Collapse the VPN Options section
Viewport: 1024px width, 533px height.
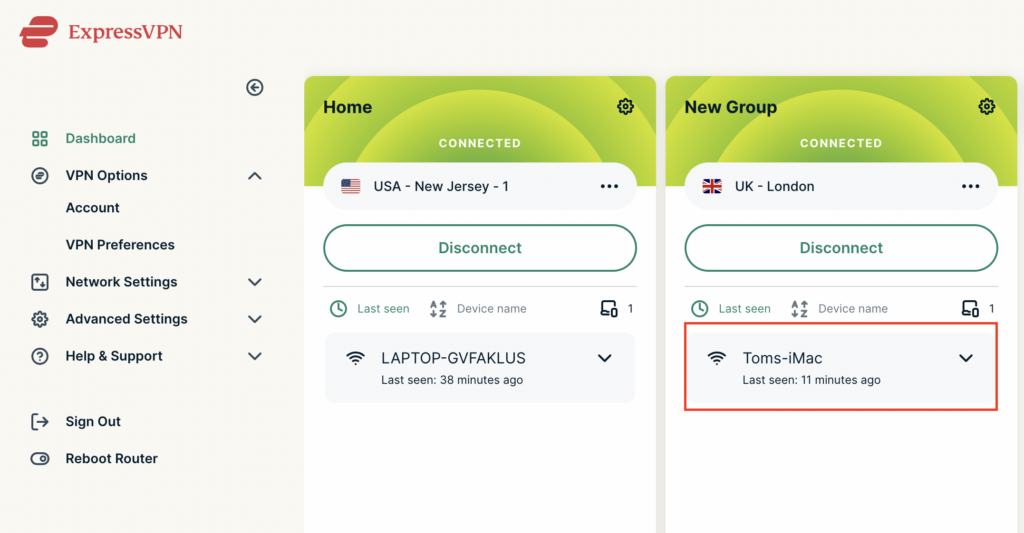255,176
